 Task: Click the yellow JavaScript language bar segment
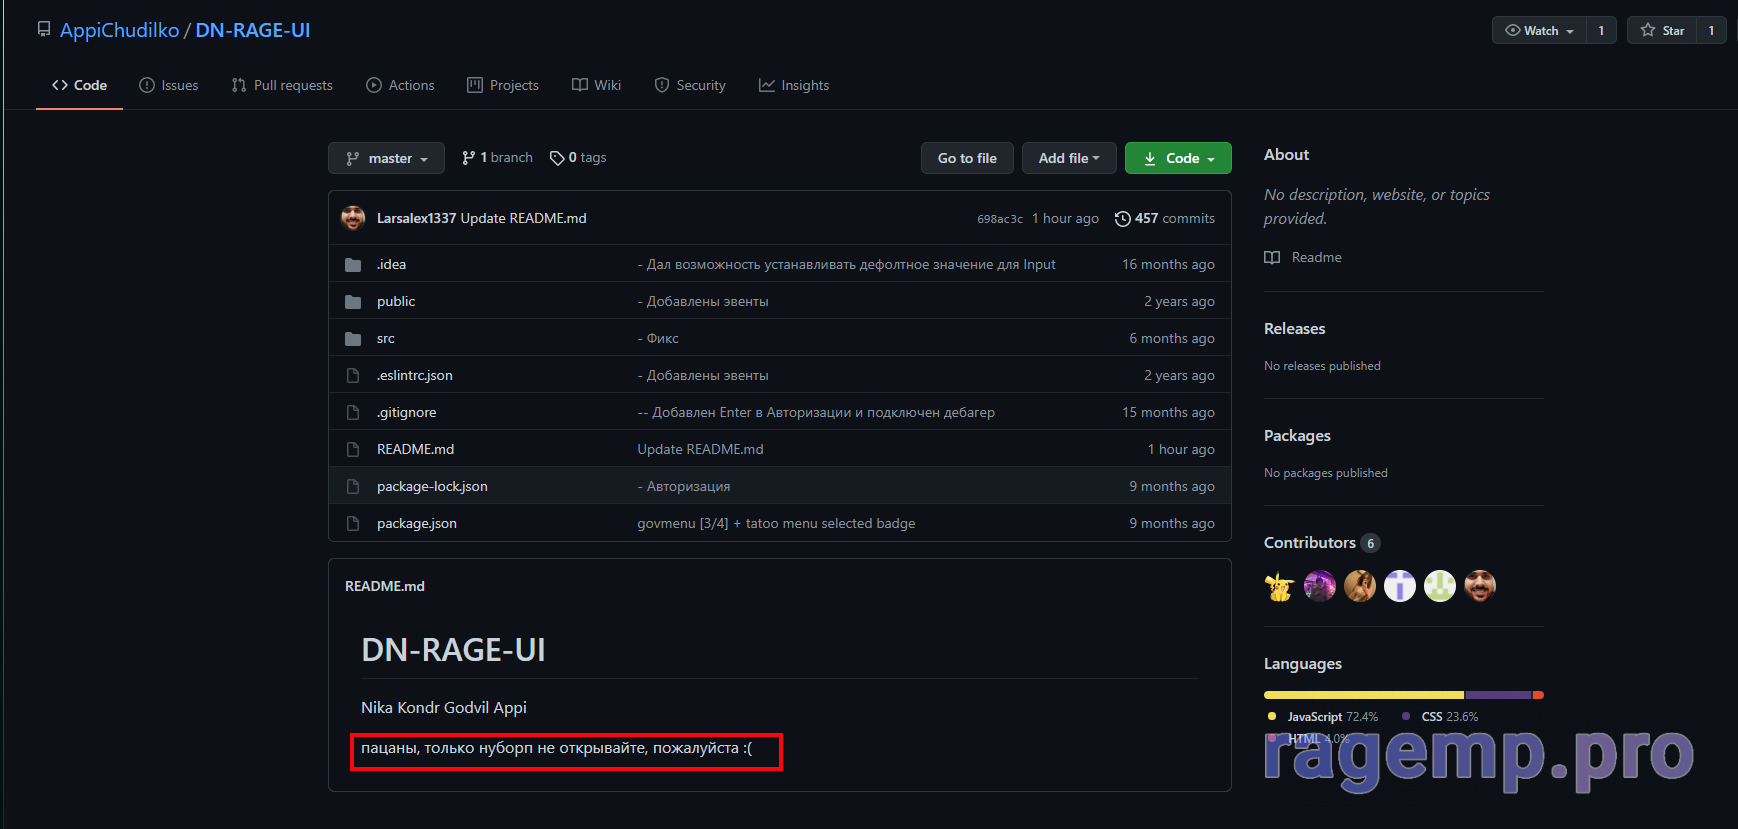[x=1363, y=695]
